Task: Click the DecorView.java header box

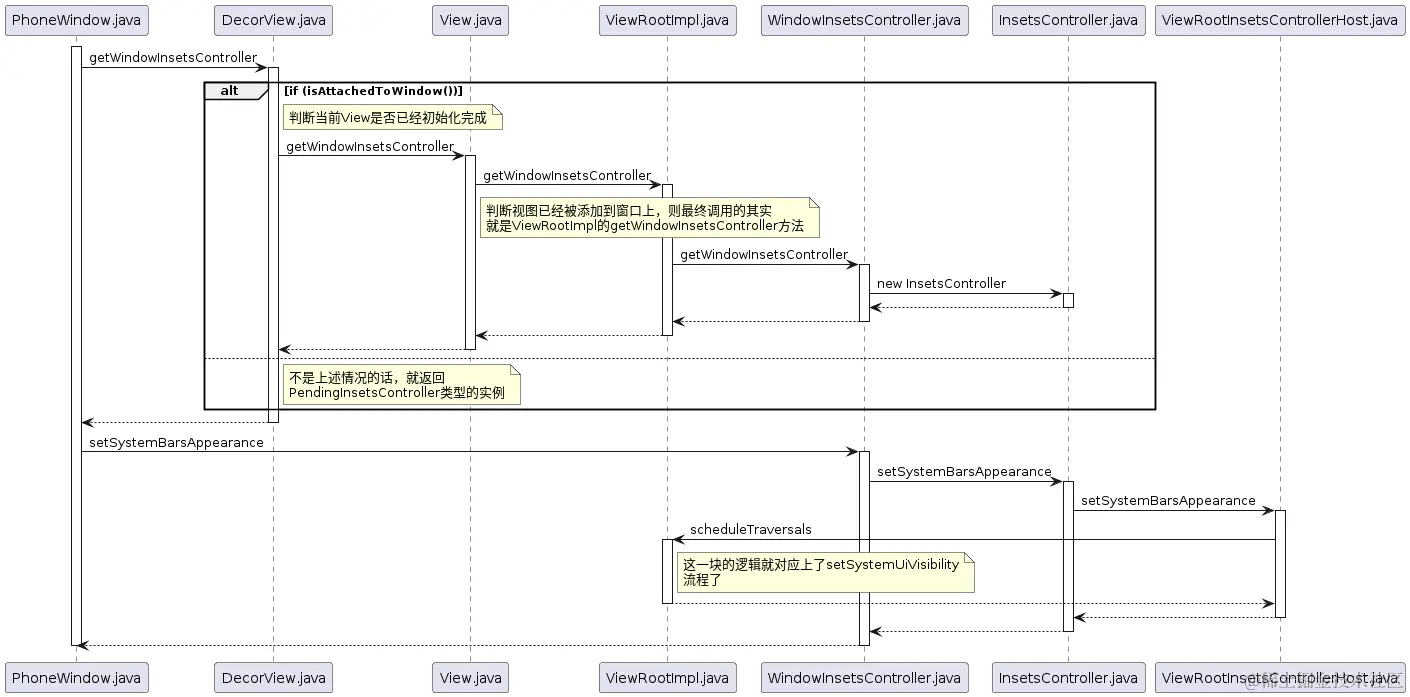Action: [x=273, y=19]
